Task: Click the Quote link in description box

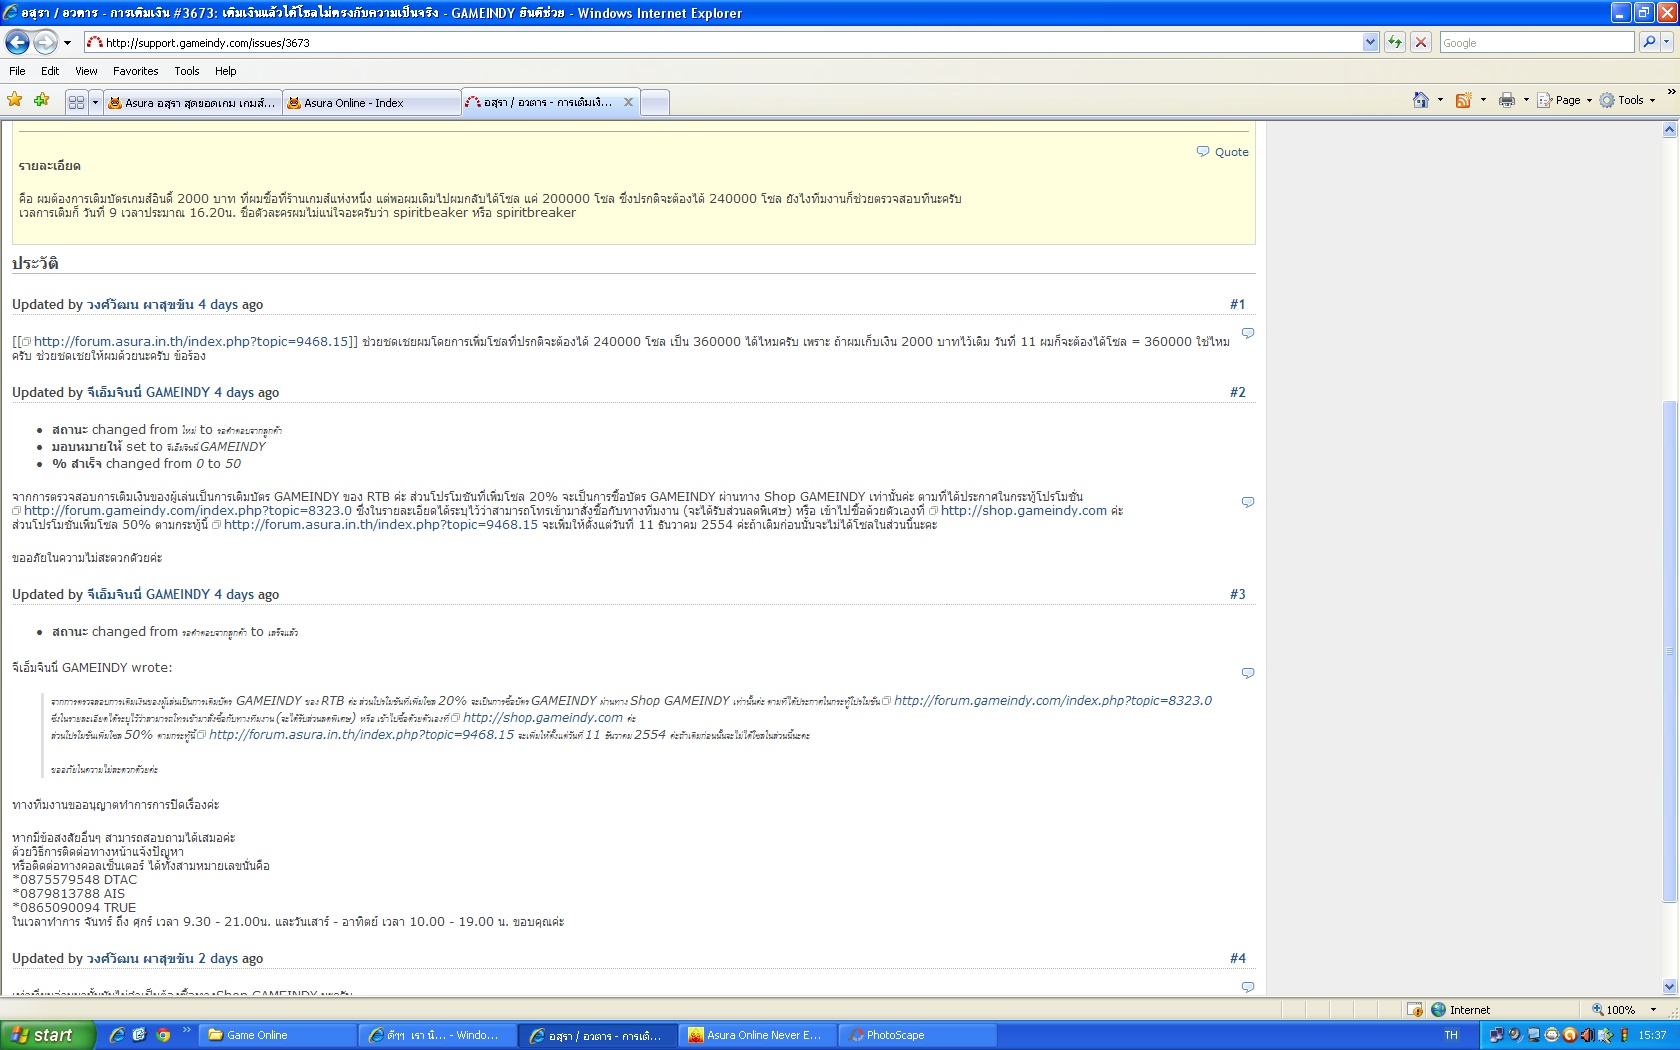Action: pos(1231,152)
